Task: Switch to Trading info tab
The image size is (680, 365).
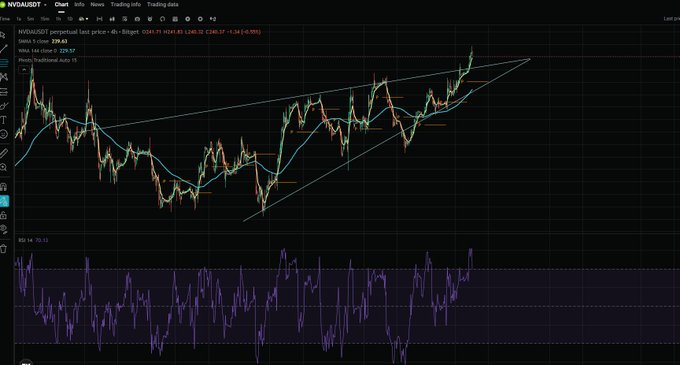Action: 125,4
